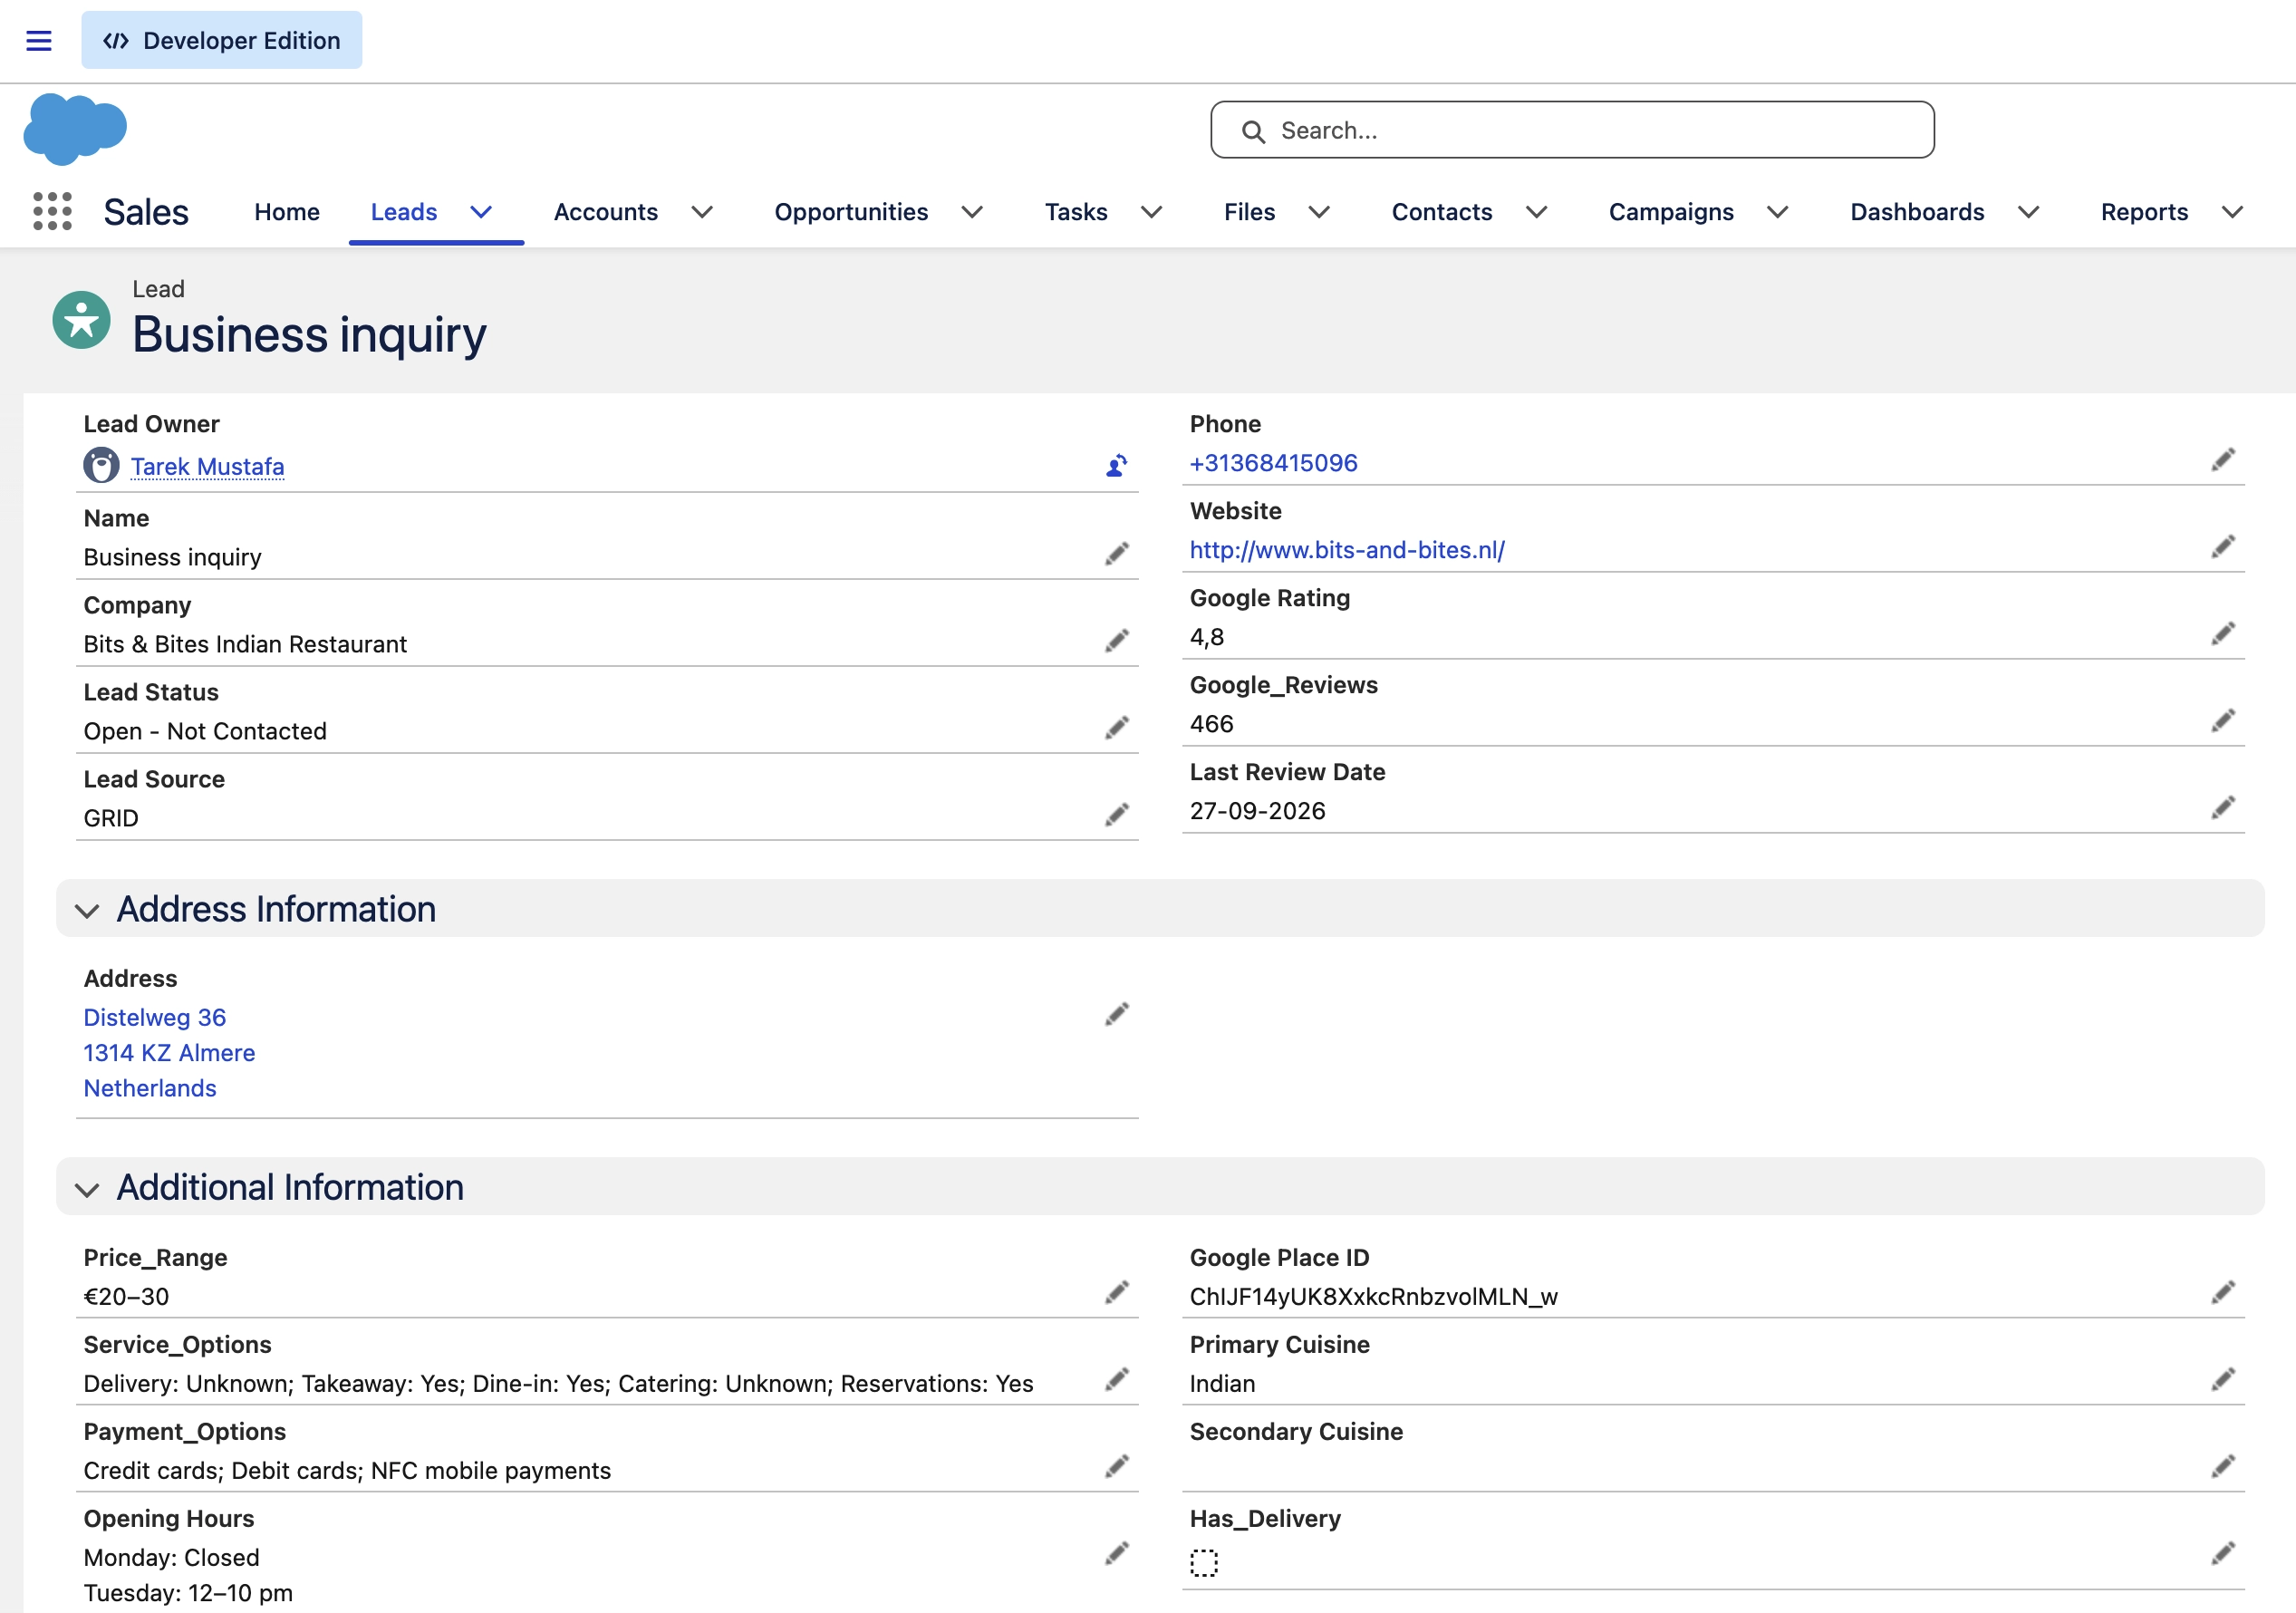Open the Distelweg 36 address link

pyautogui.click(x=155, y=1017)
